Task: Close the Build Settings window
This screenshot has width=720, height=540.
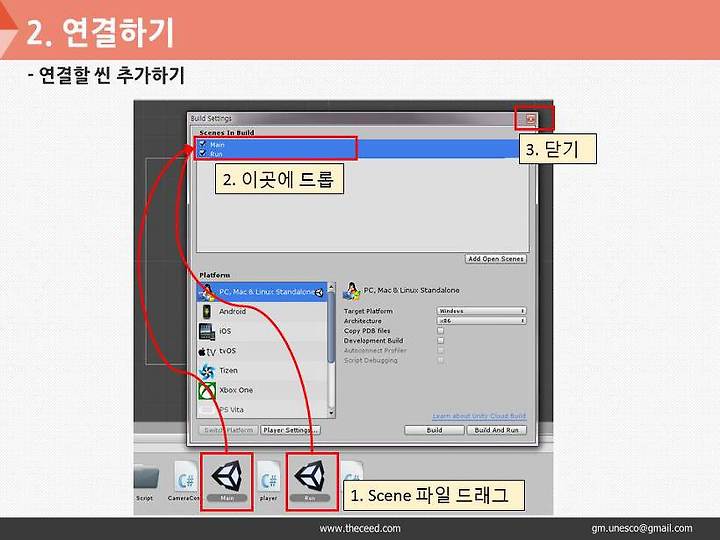Action: click(x=531, y=119)
